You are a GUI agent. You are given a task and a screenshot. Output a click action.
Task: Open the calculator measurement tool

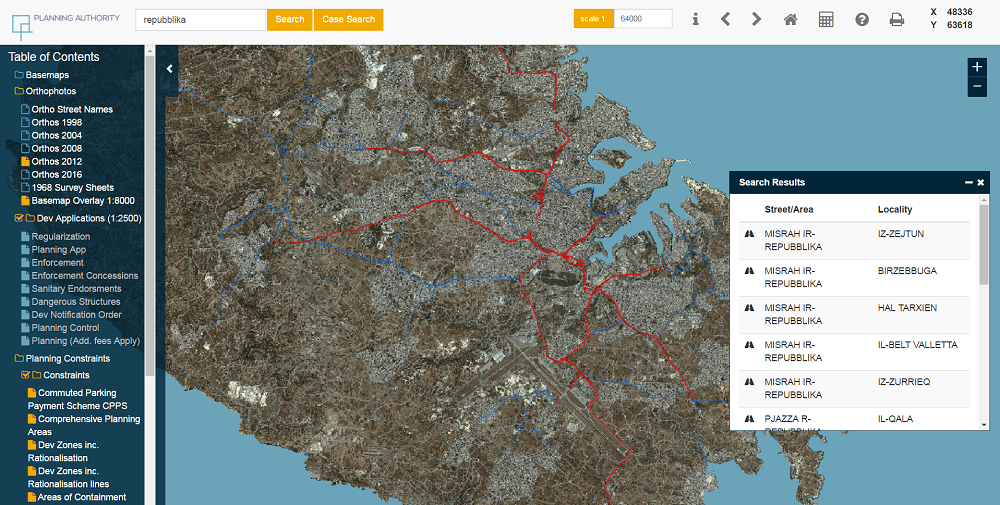click(826, 19)
